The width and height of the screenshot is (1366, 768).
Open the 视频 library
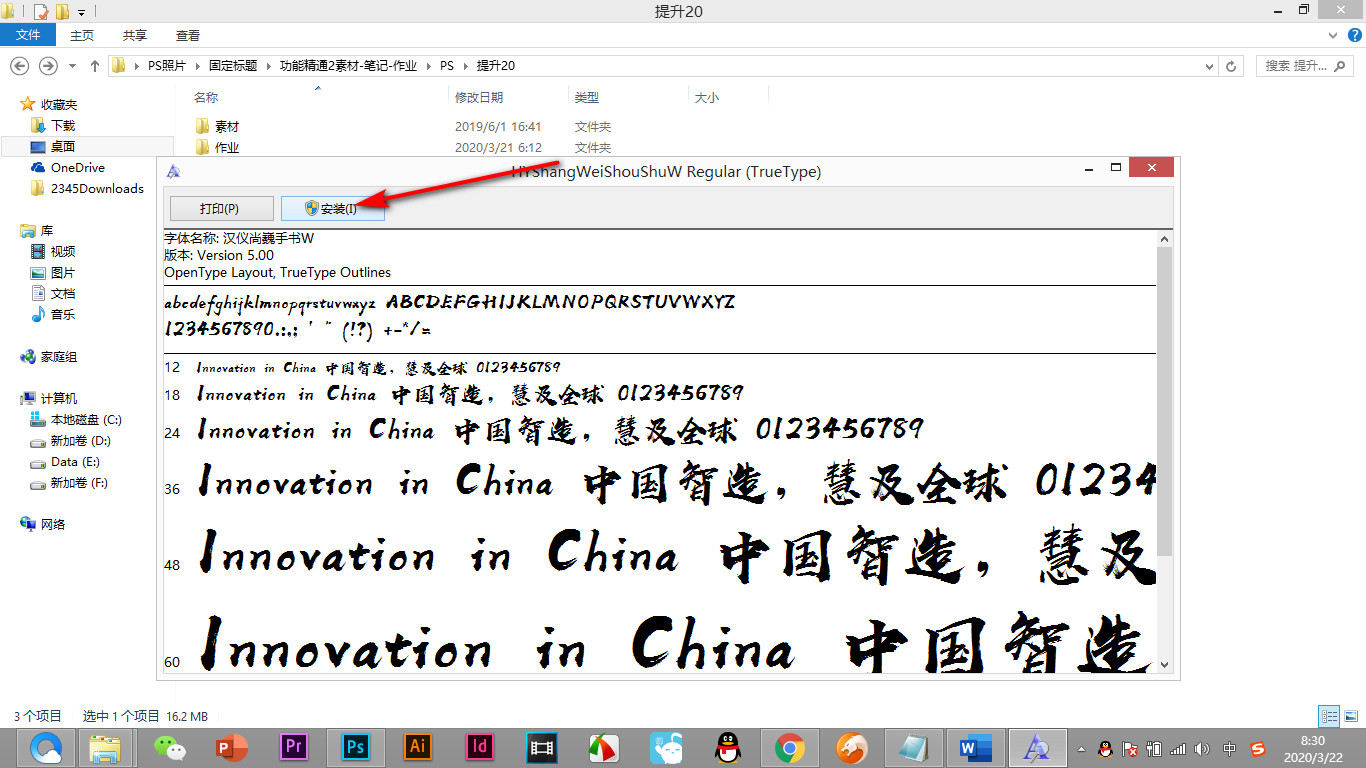(62, 251)
